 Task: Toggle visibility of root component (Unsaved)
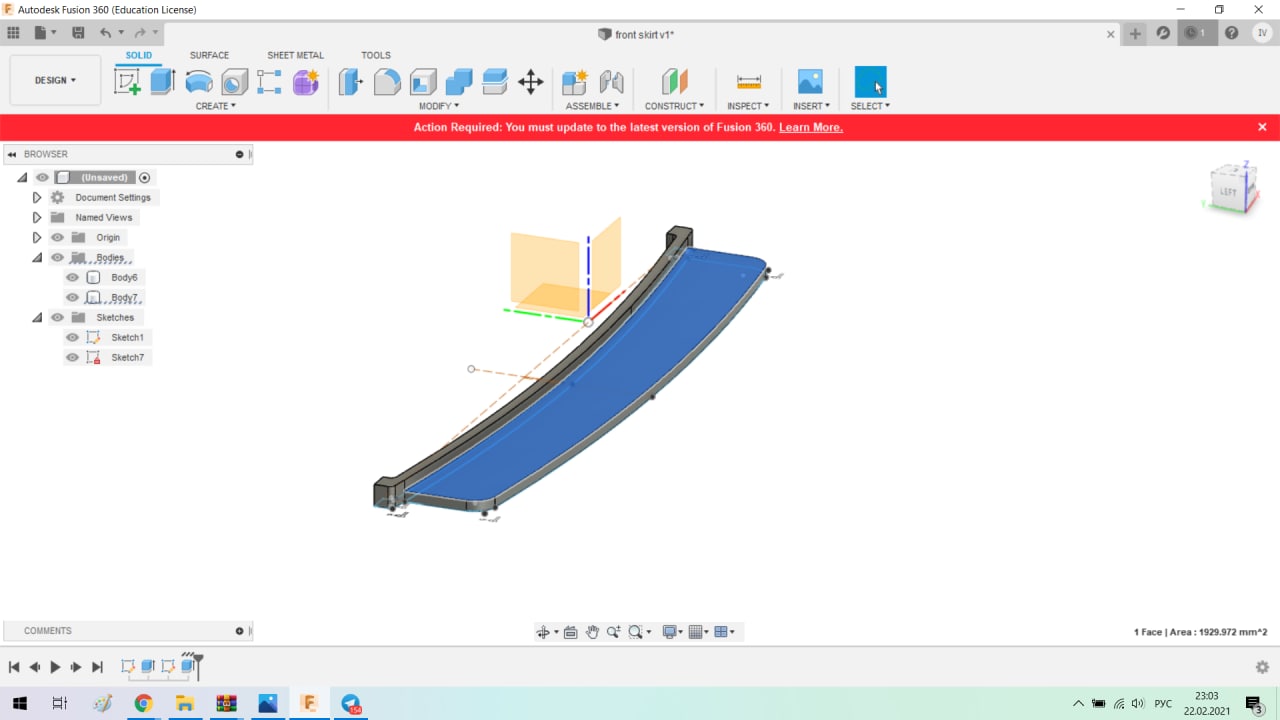click(42, 177)
